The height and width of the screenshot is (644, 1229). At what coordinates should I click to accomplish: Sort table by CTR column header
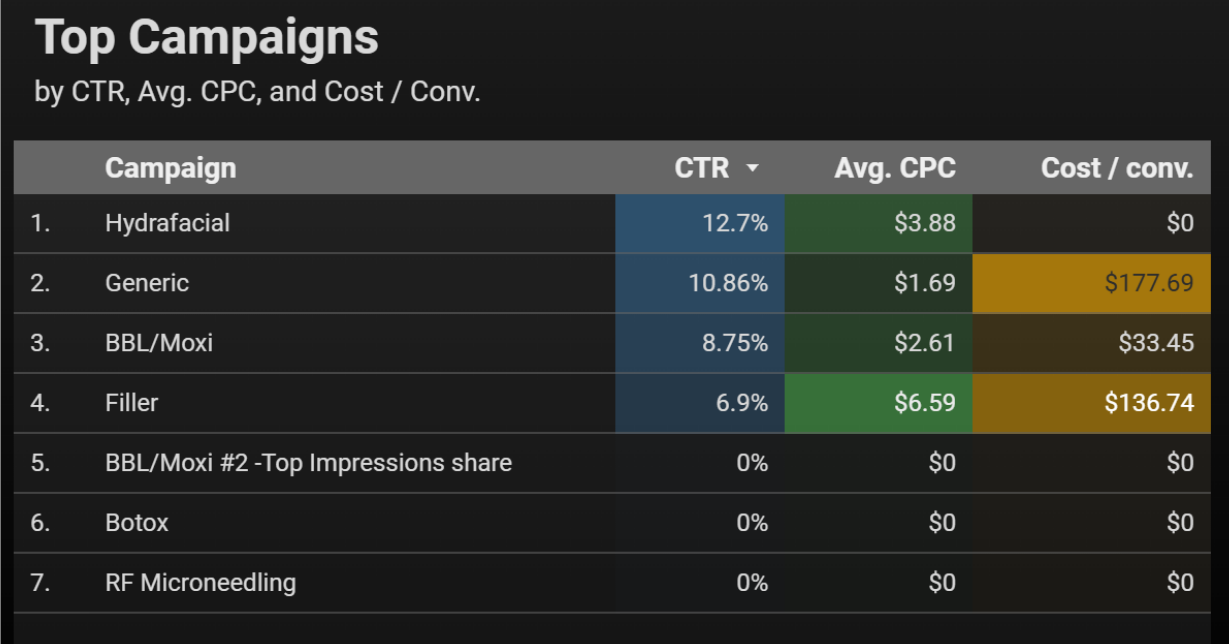tap(702, 168)
